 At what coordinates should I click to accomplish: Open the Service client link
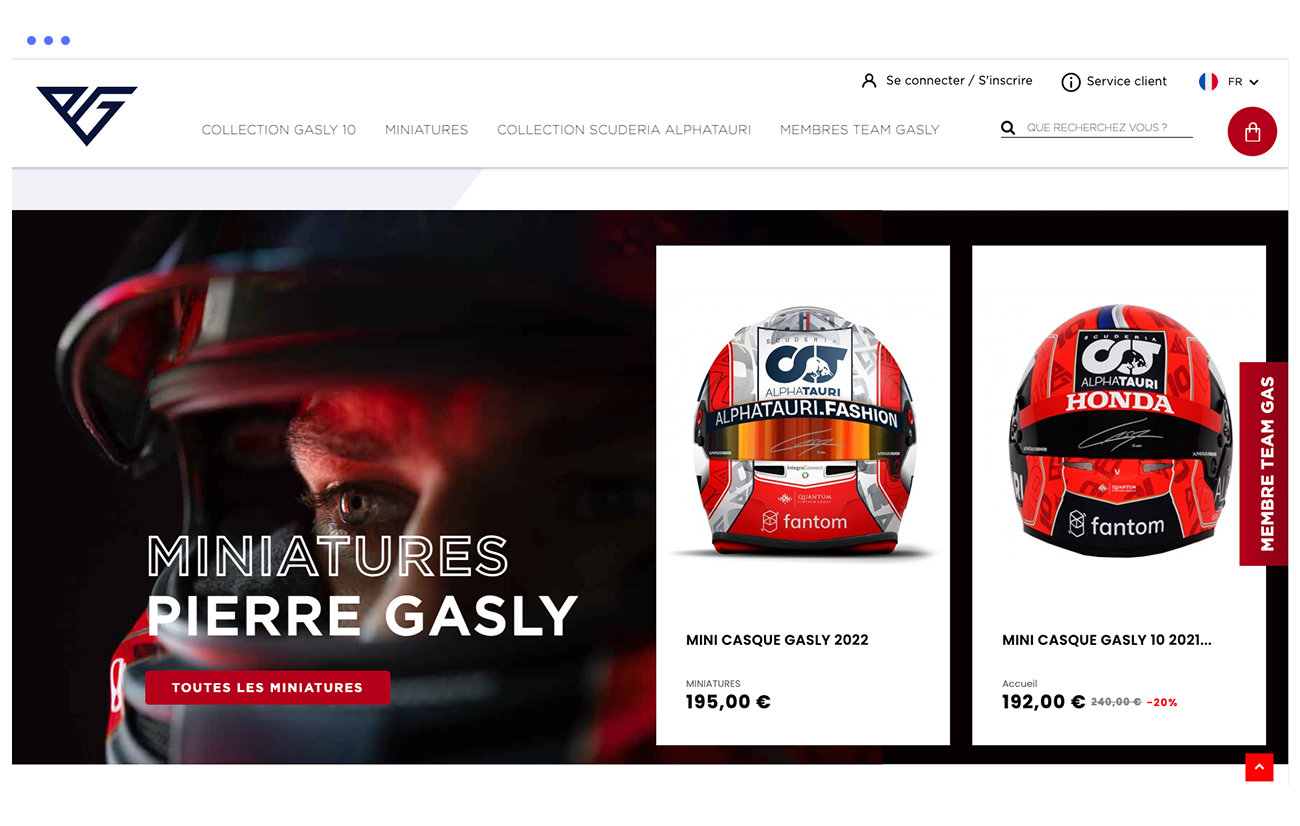coord(1127,82)
